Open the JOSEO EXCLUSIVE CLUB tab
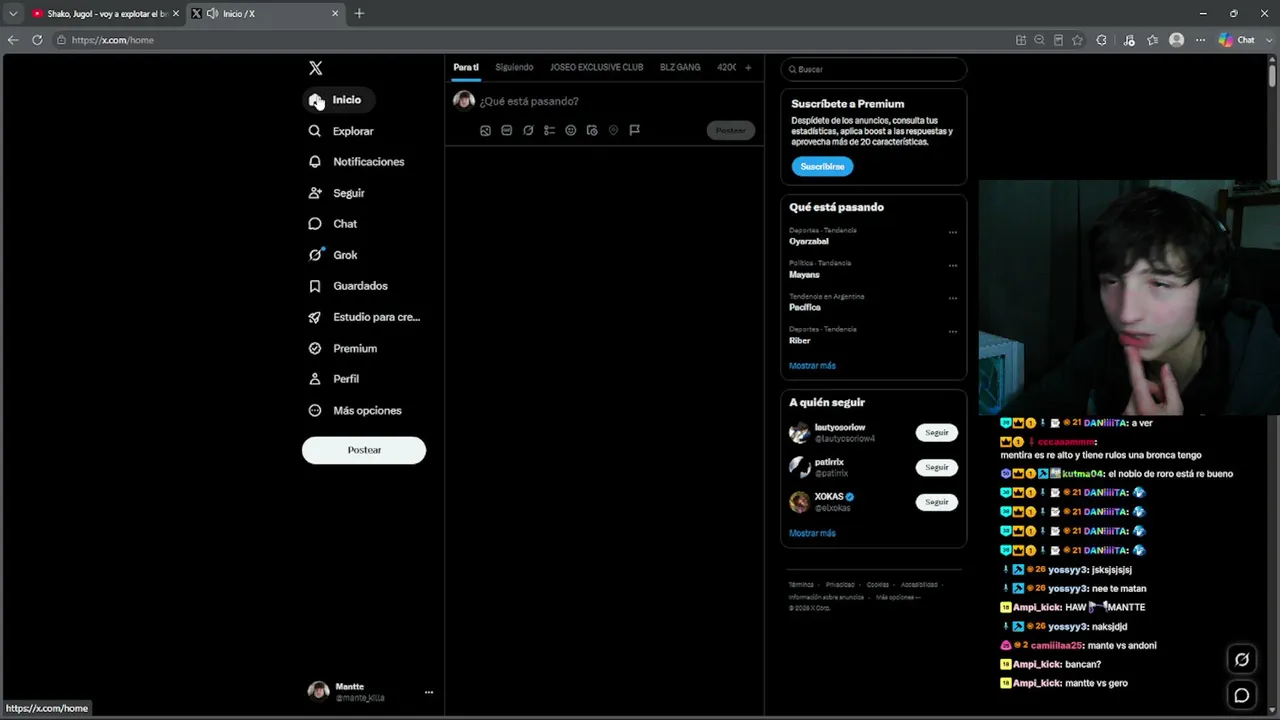The image size is (1280, 720). (x=596, y=67)
